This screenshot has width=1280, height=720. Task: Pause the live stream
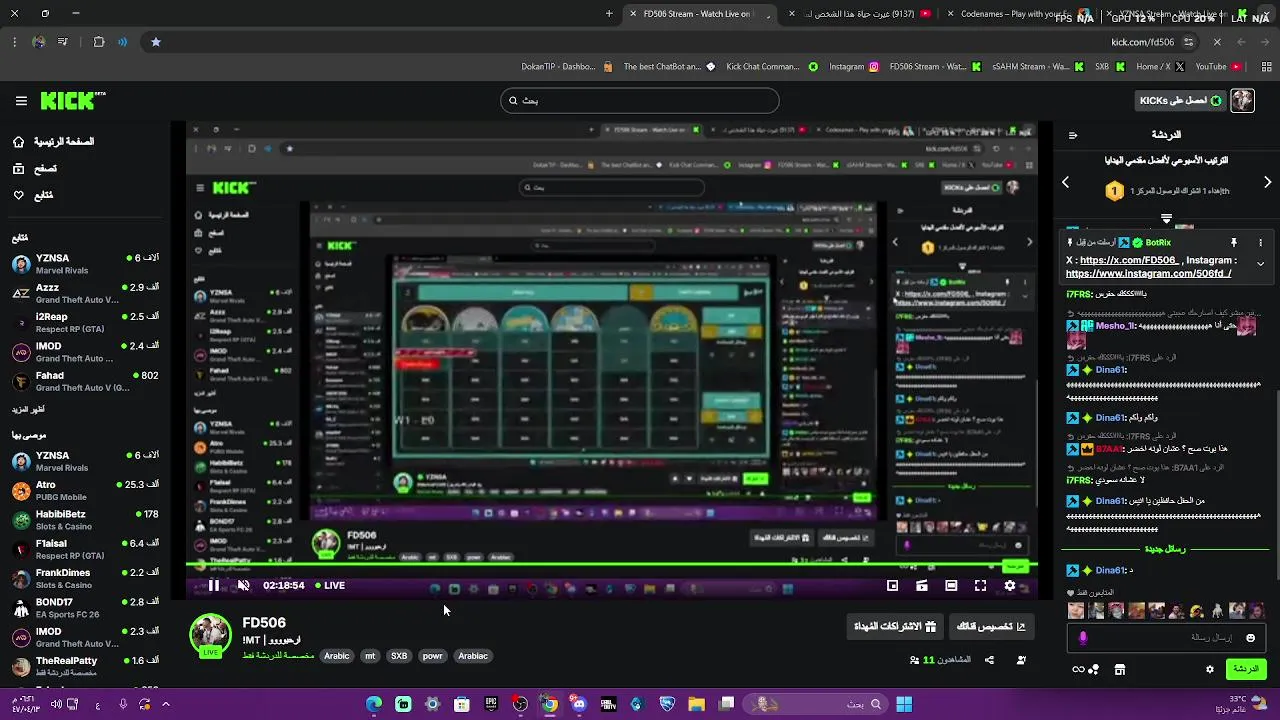point(213,586)
